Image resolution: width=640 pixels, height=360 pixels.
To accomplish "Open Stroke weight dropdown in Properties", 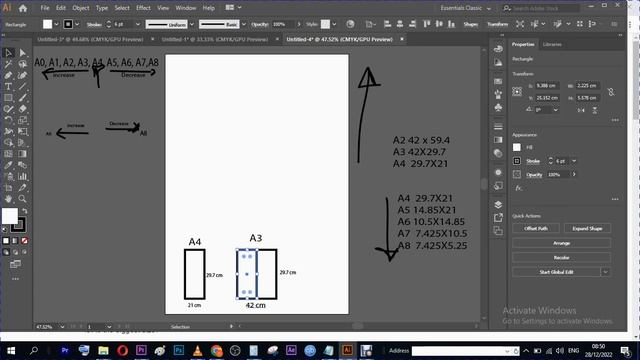I will (574, 161).
